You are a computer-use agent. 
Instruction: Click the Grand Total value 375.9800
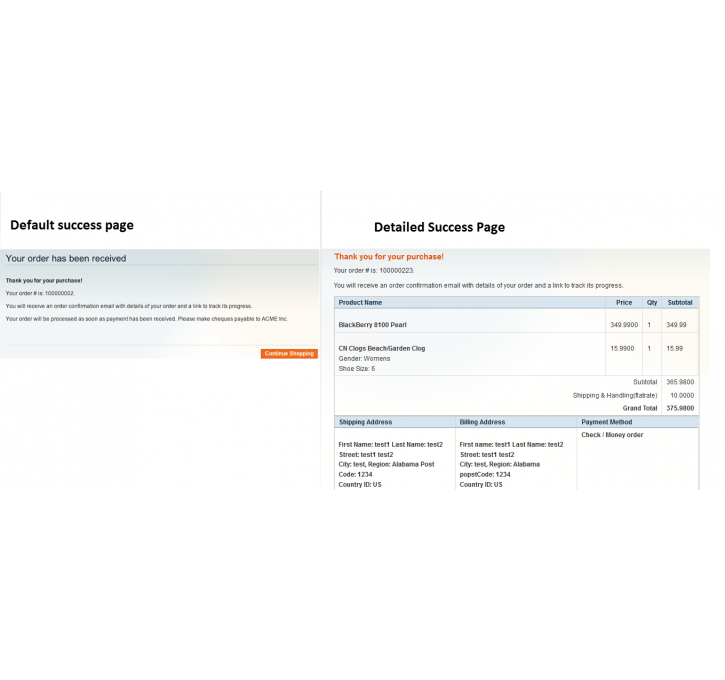680,408
